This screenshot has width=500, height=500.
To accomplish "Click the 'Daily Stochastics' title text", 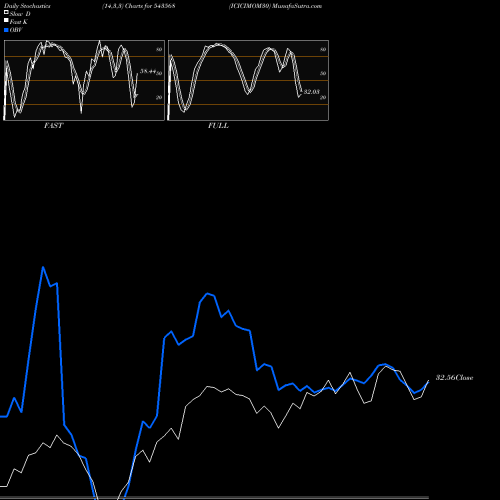I will [27, 6].
